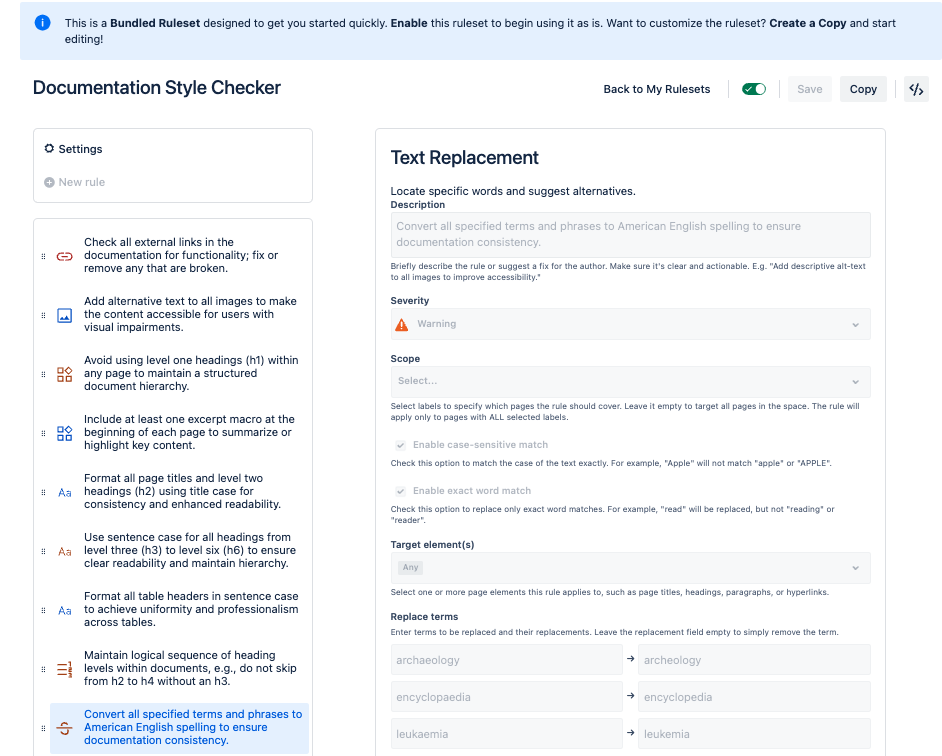
Task: Click the title case rule Aa icon
Action: coord(65,493)
